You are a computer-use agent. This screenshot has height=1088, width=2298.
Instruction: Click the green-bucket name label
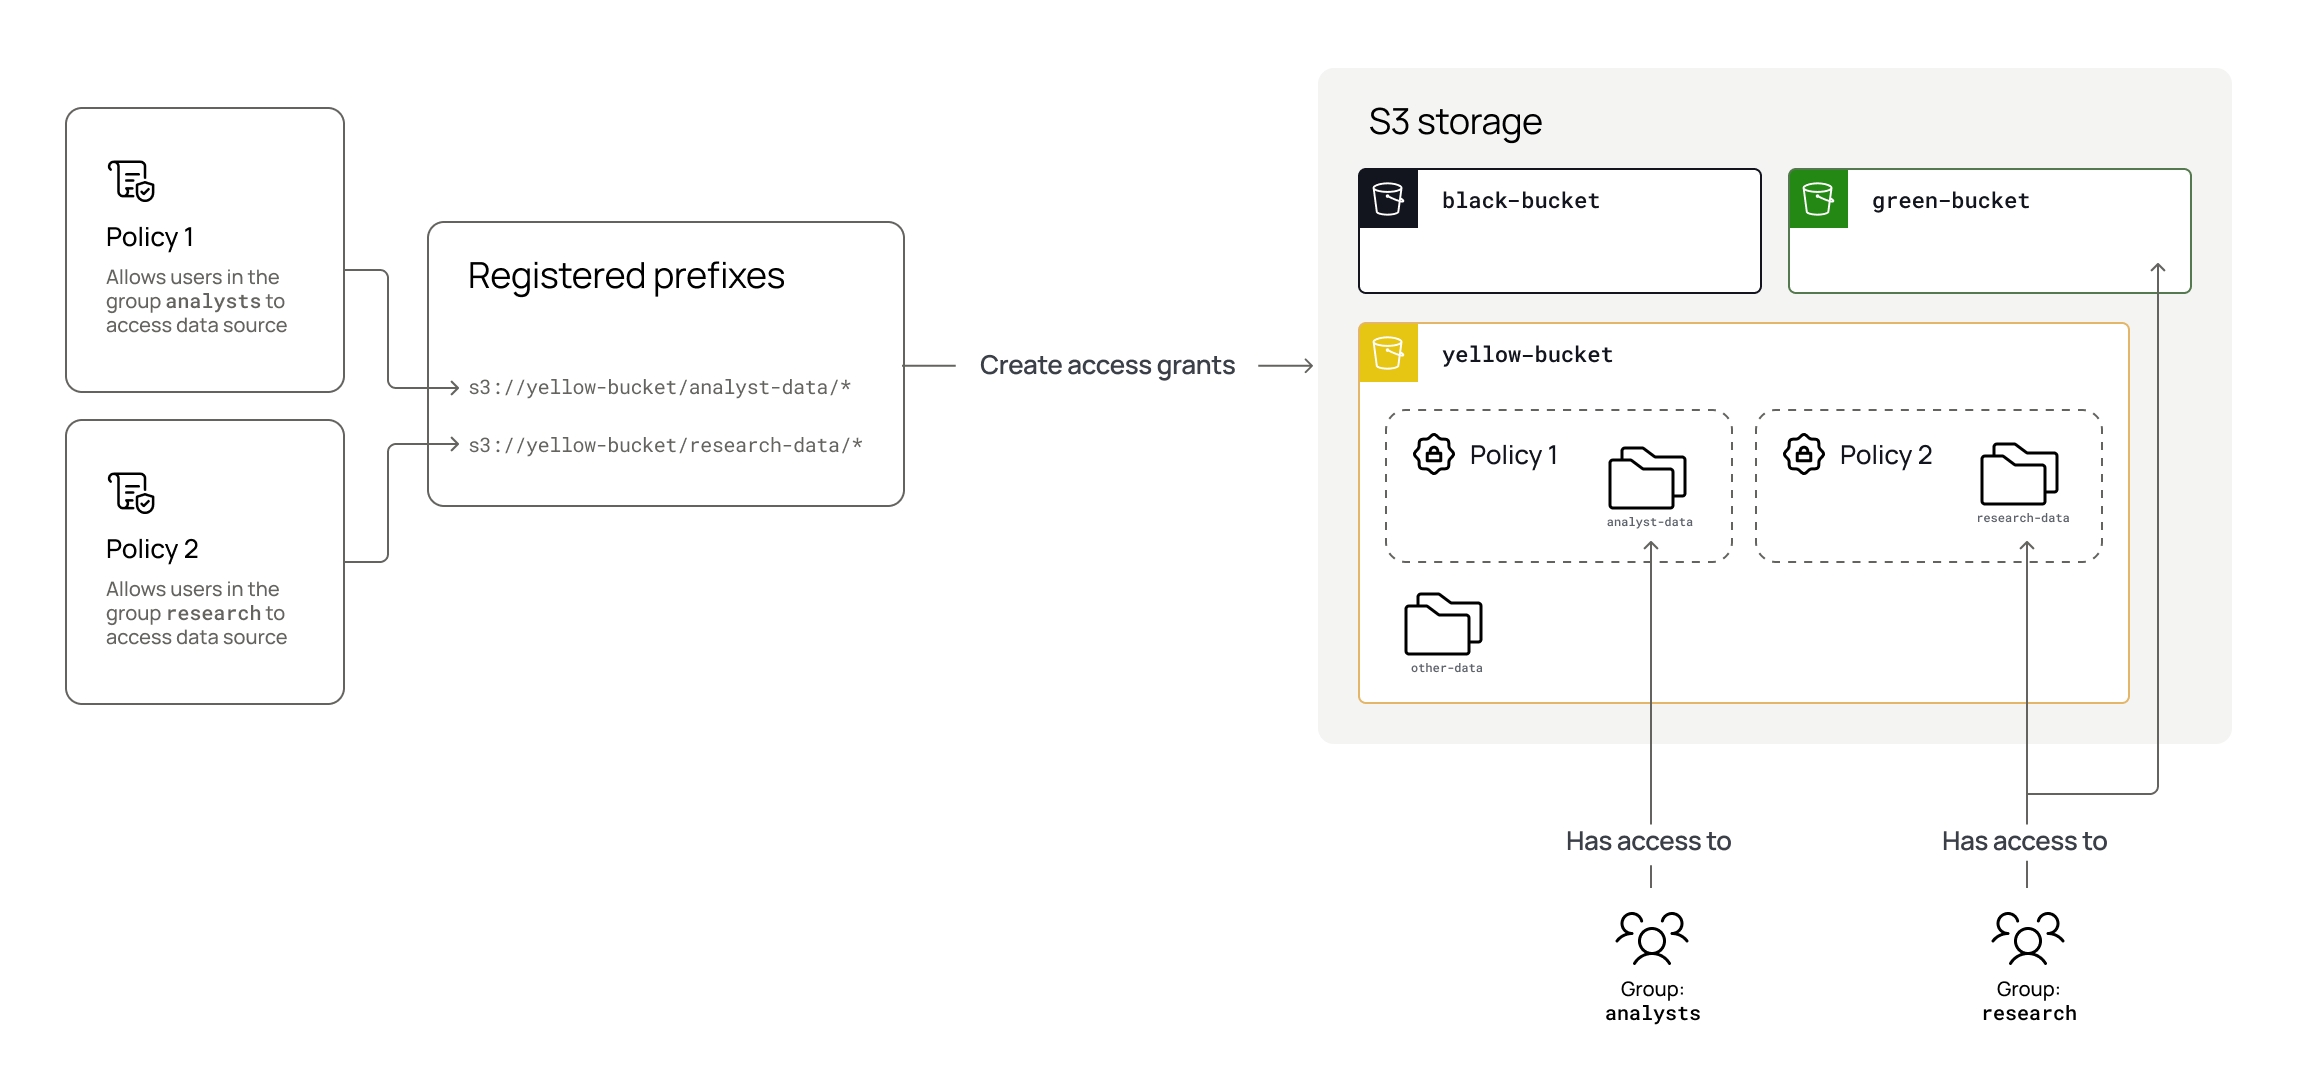(x=1950, y=201)
